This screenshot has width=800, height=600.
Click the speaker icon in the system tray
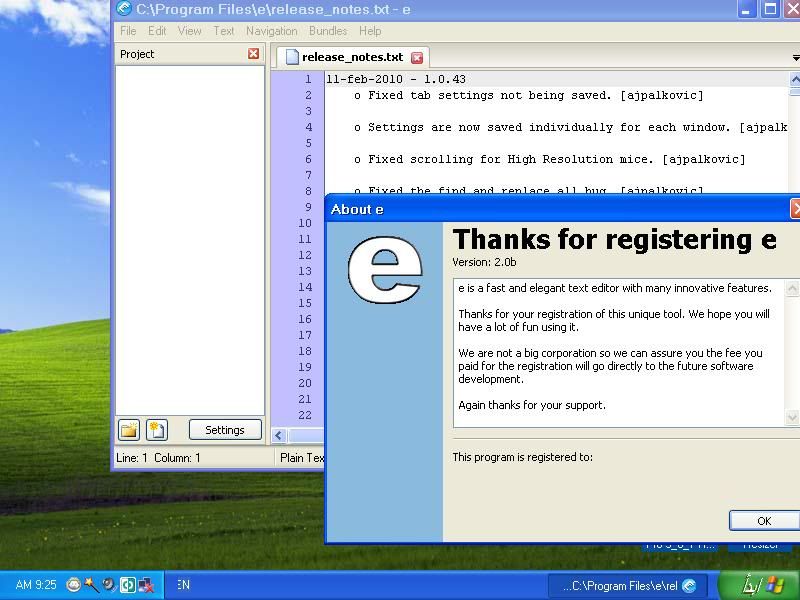[109, 585]
